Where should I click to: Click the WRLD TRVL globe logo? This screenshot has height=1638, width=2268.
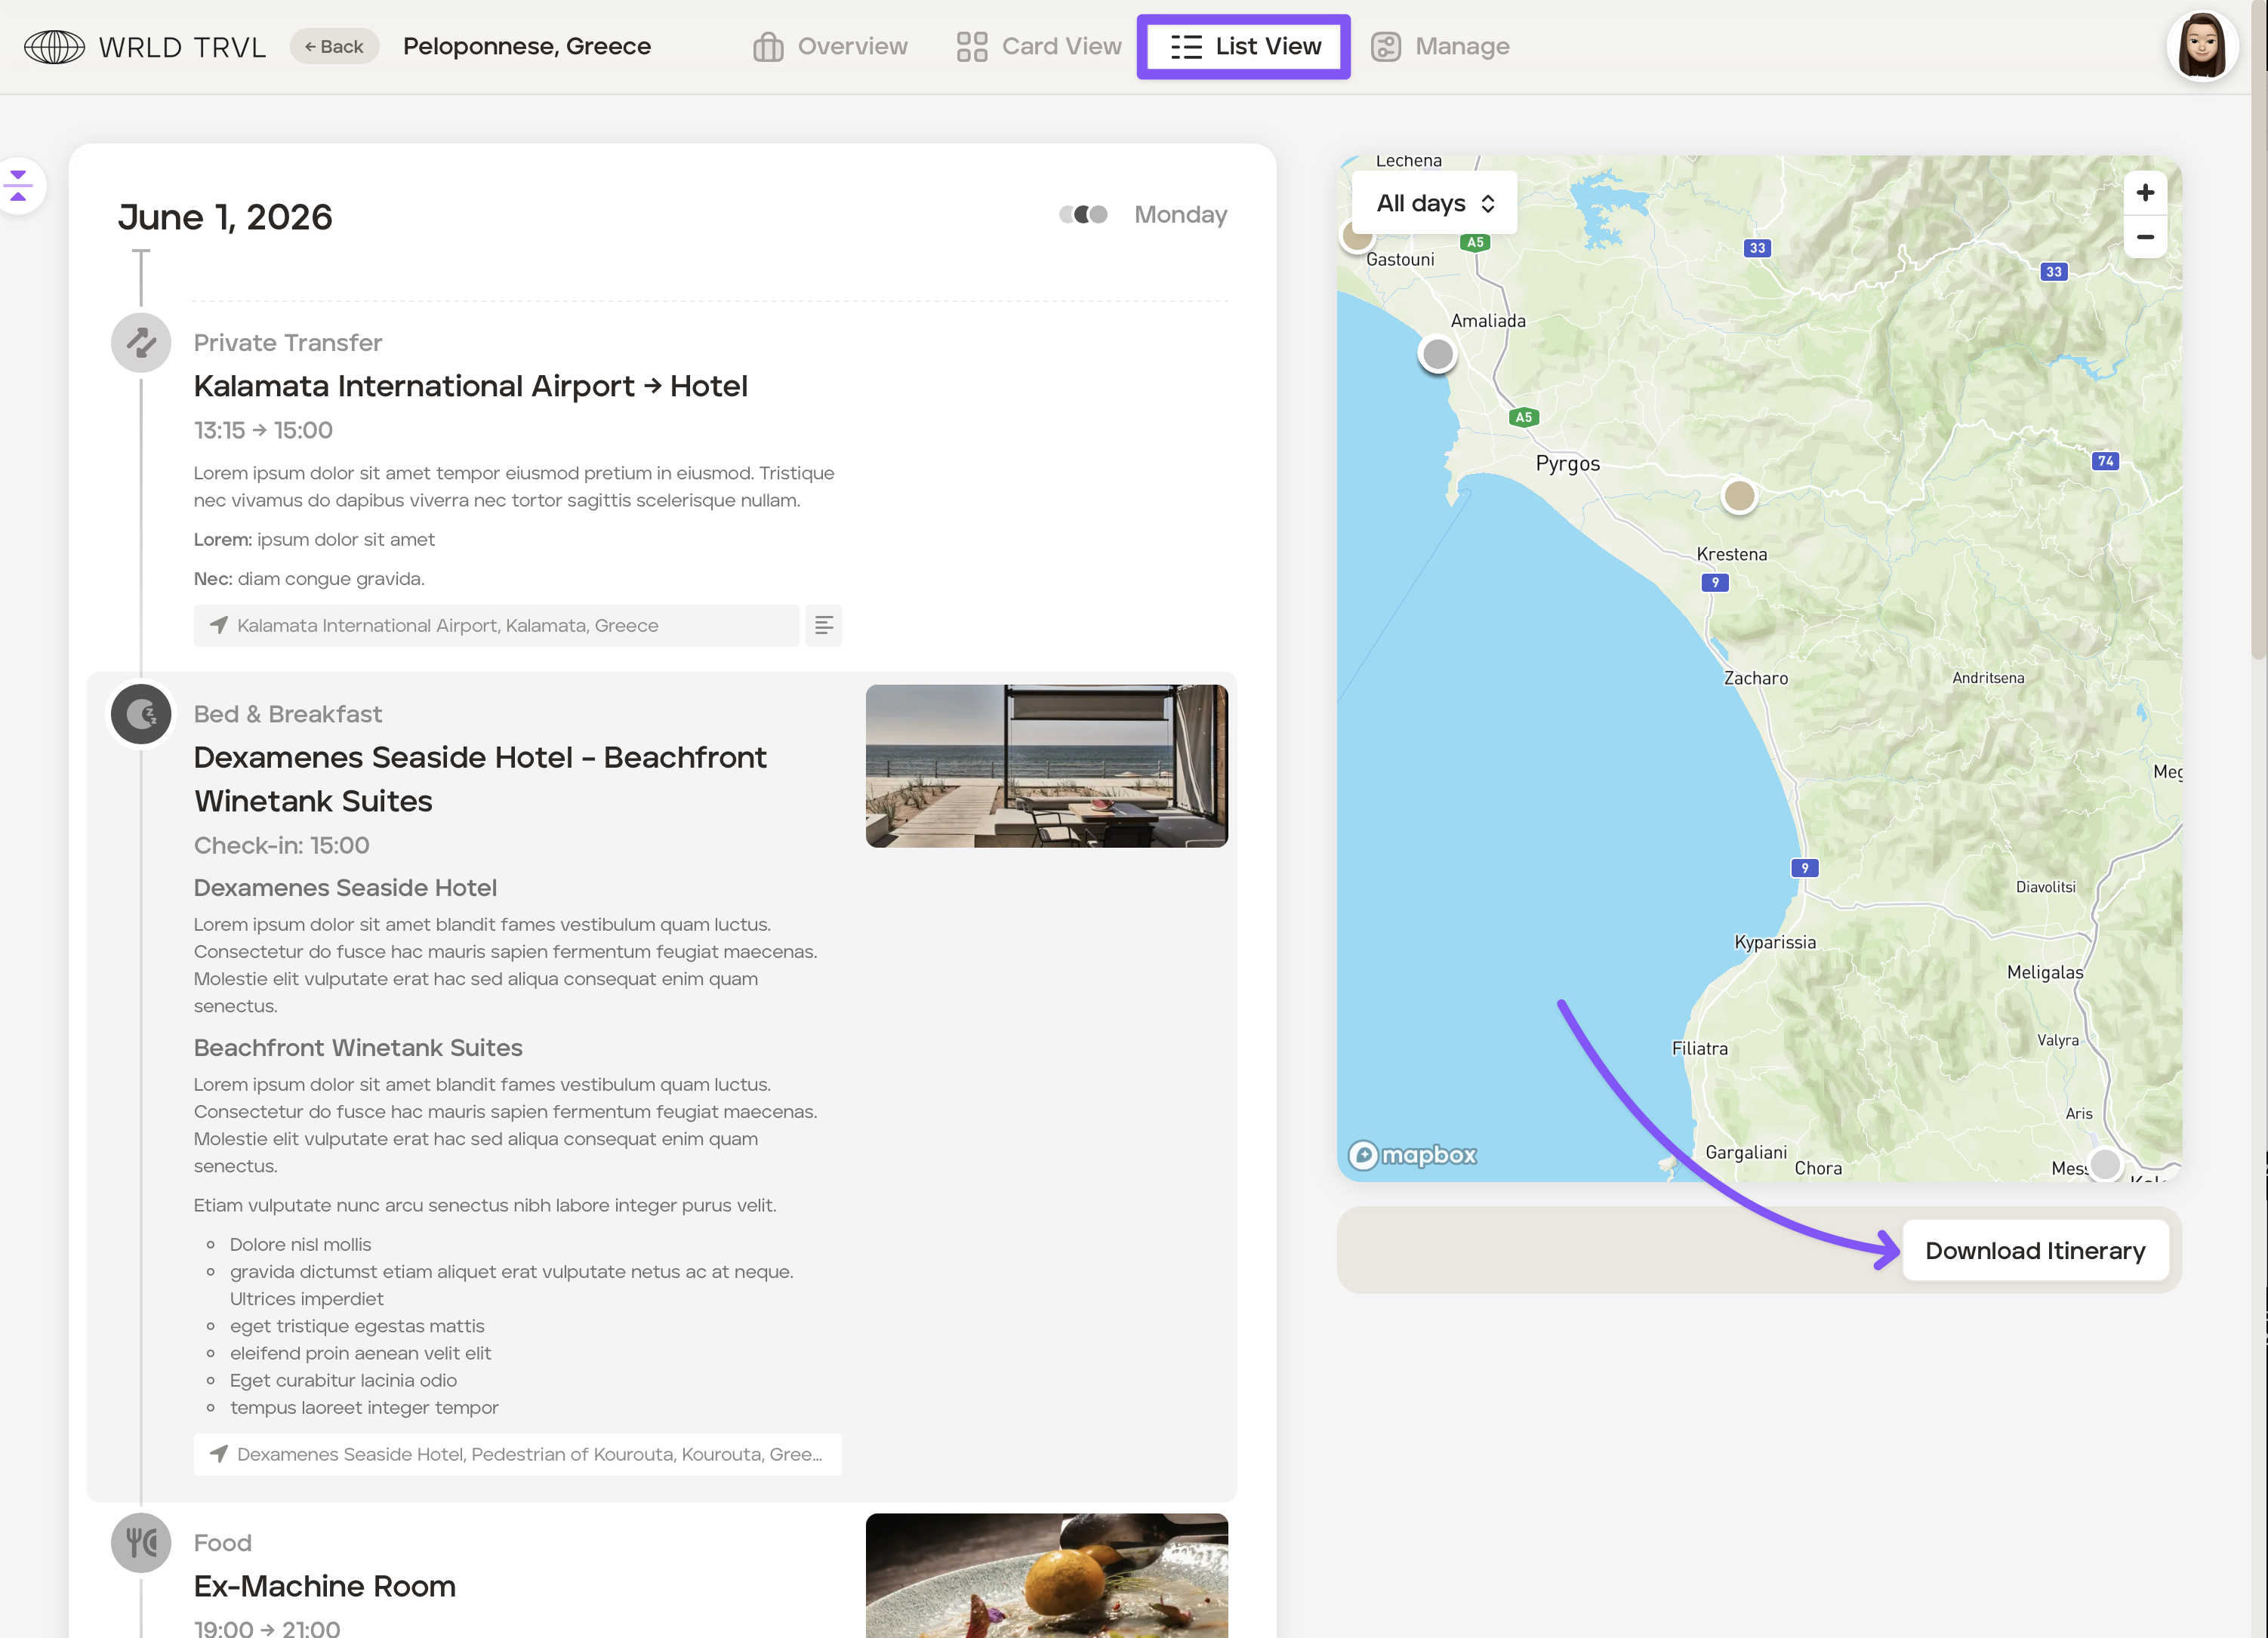click(54, 47)
